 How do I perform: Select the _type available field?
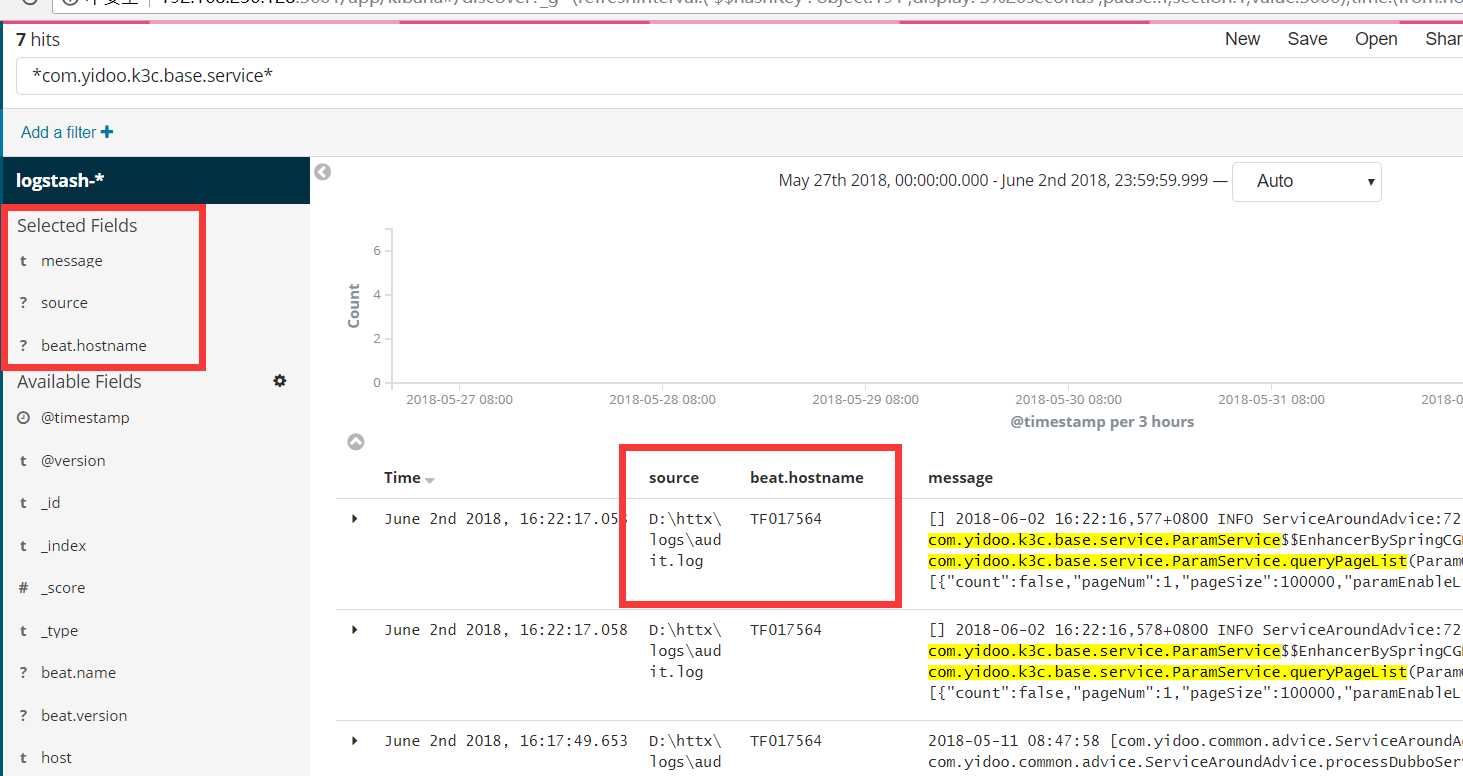[59, 631]
